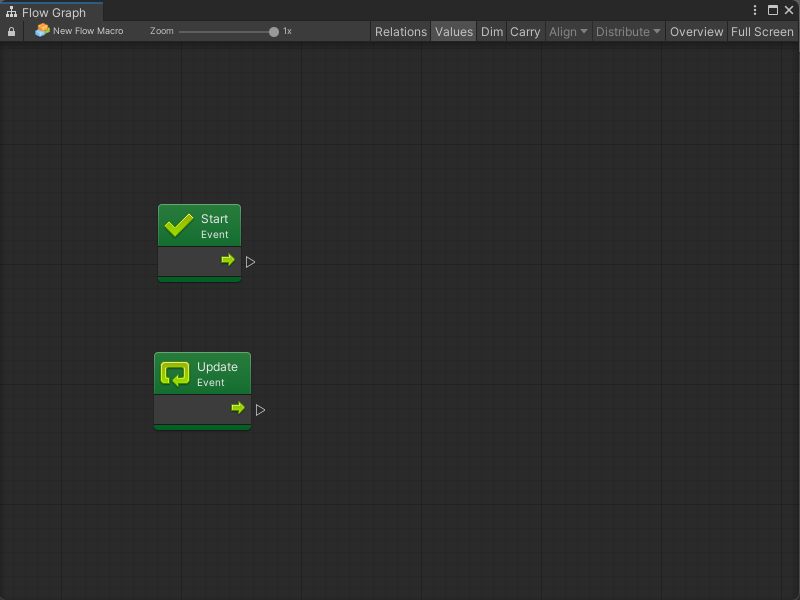
Task: Toggle the Dim option
Action: tap(492, 32)
